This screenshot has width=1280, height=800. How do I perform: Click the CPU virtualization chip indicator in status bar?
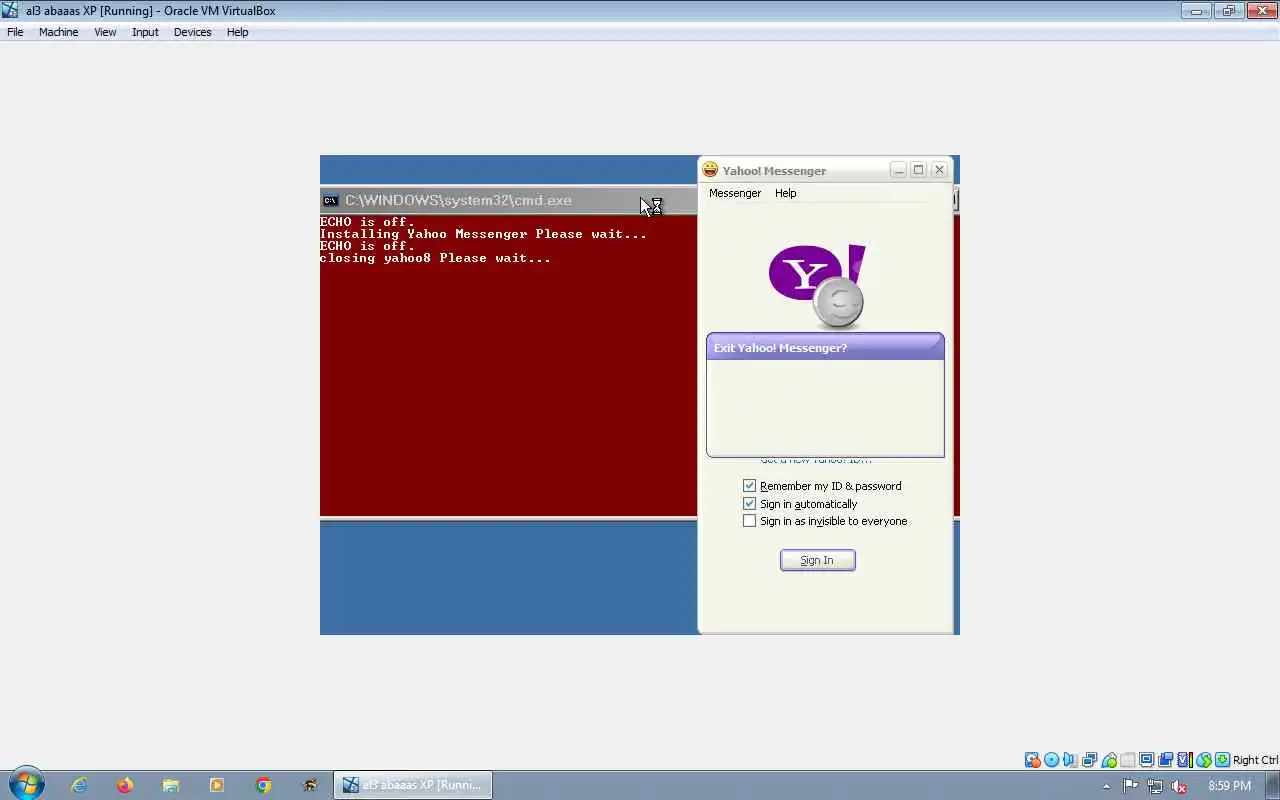(1185, 760)
